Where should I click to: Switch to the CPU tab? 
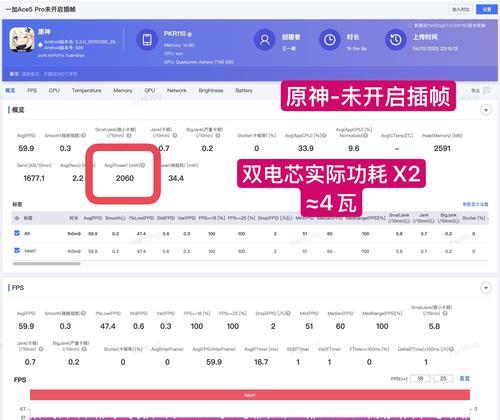(x=54, y=90)
